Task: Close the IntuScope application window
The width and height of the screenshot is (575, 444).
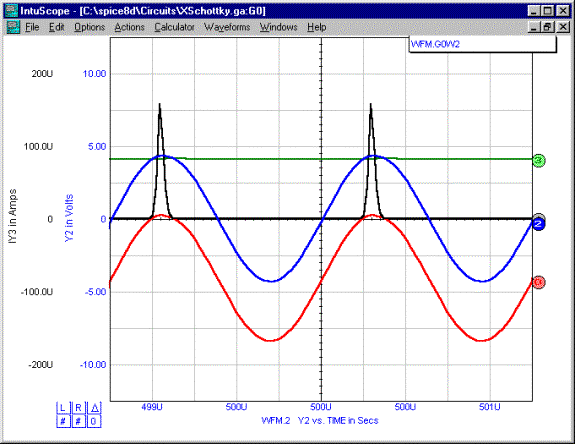Action: 563,11
